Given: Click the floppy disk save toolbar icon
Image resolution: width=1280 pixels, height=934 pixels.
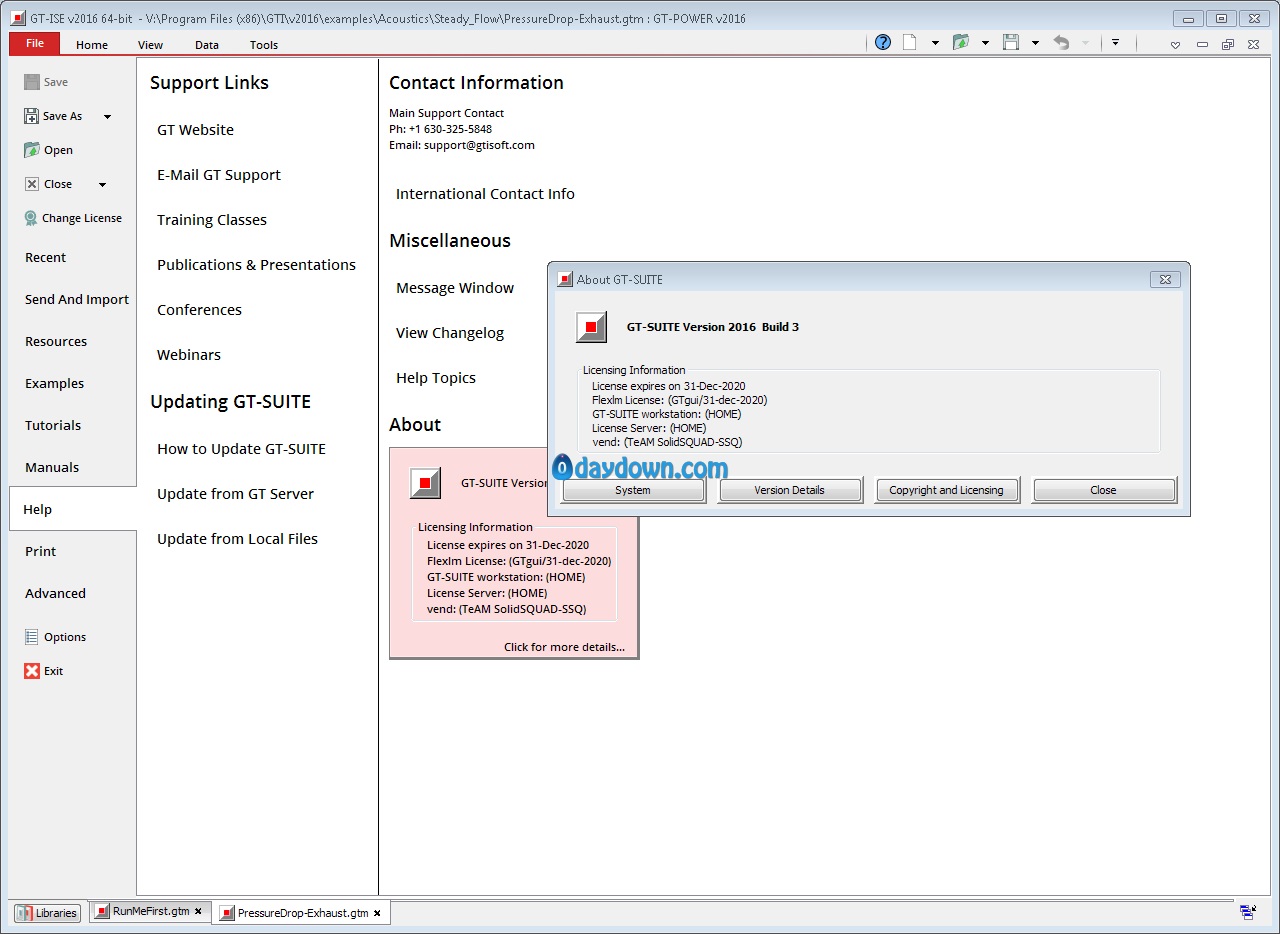Looking at the screenshot, I should click(1011, 42).
